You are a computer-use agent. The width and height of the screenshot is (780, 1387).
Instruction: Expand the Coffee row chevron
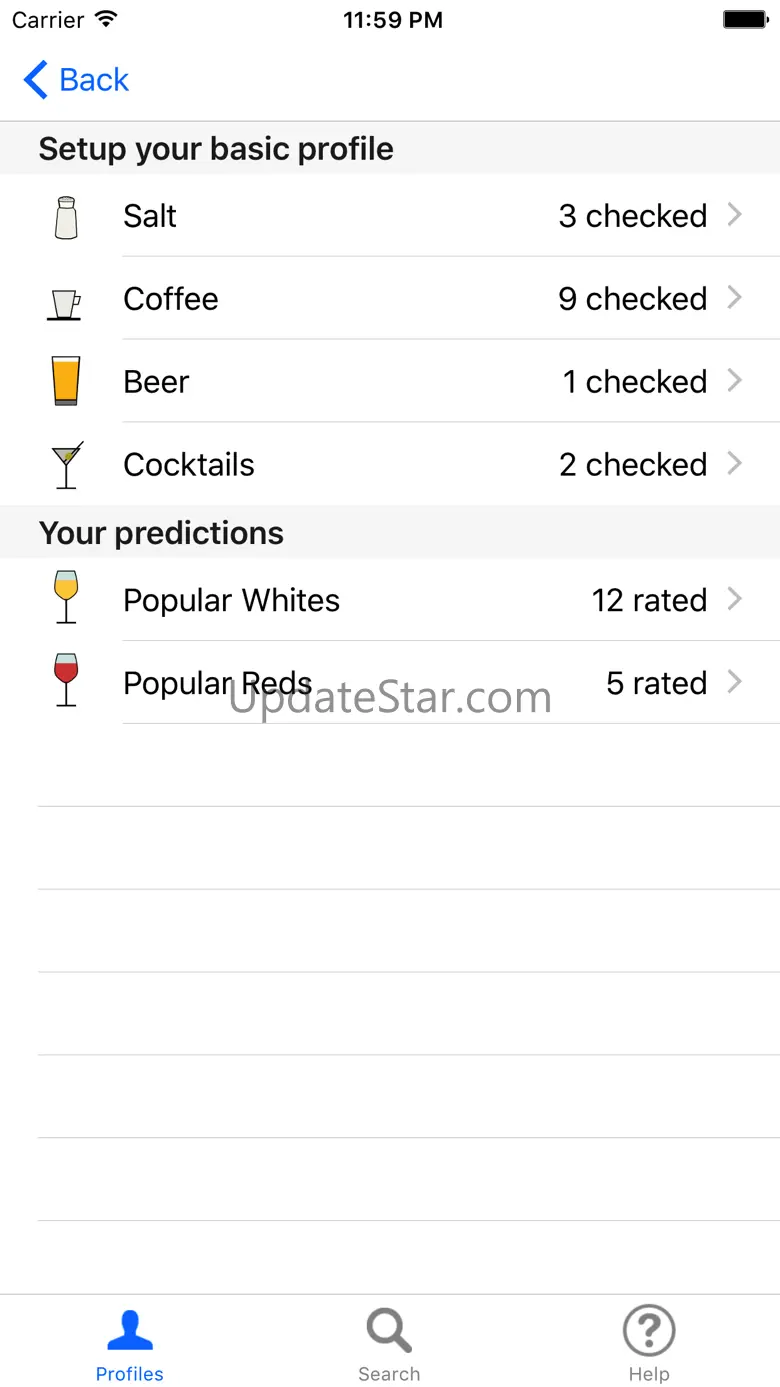(735, 298)
